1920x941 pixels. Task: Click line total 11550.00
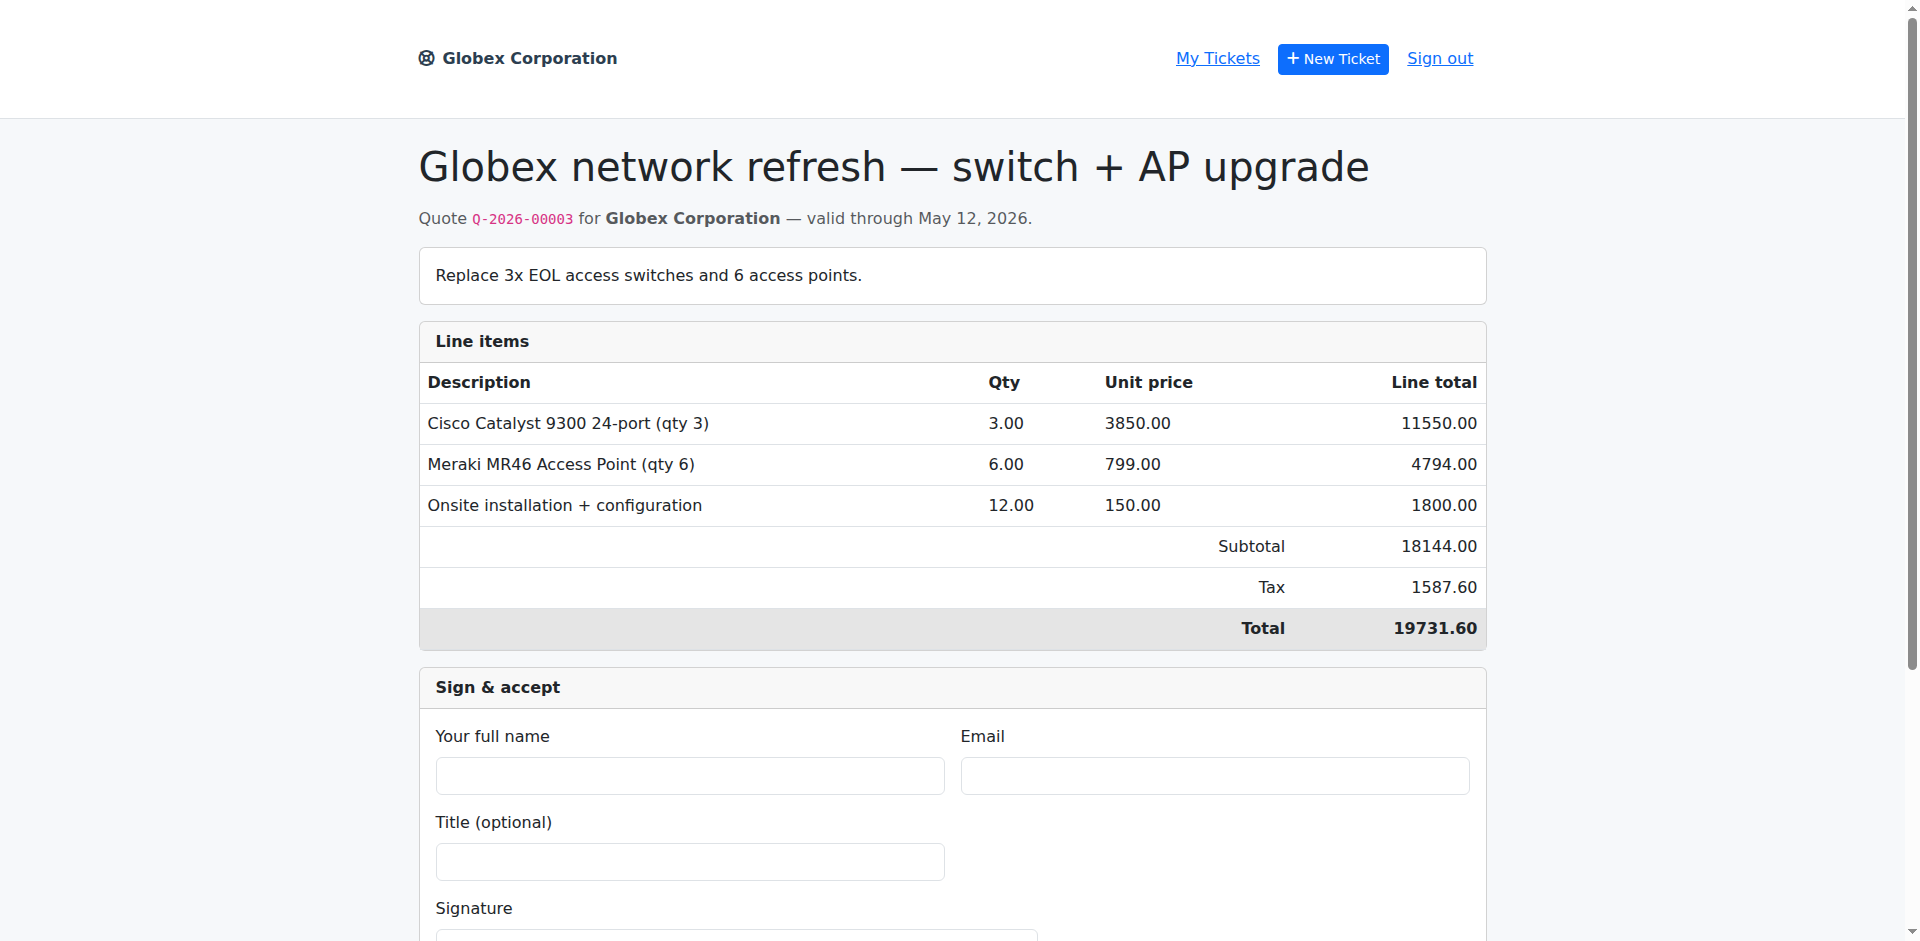click(1439, 423)
